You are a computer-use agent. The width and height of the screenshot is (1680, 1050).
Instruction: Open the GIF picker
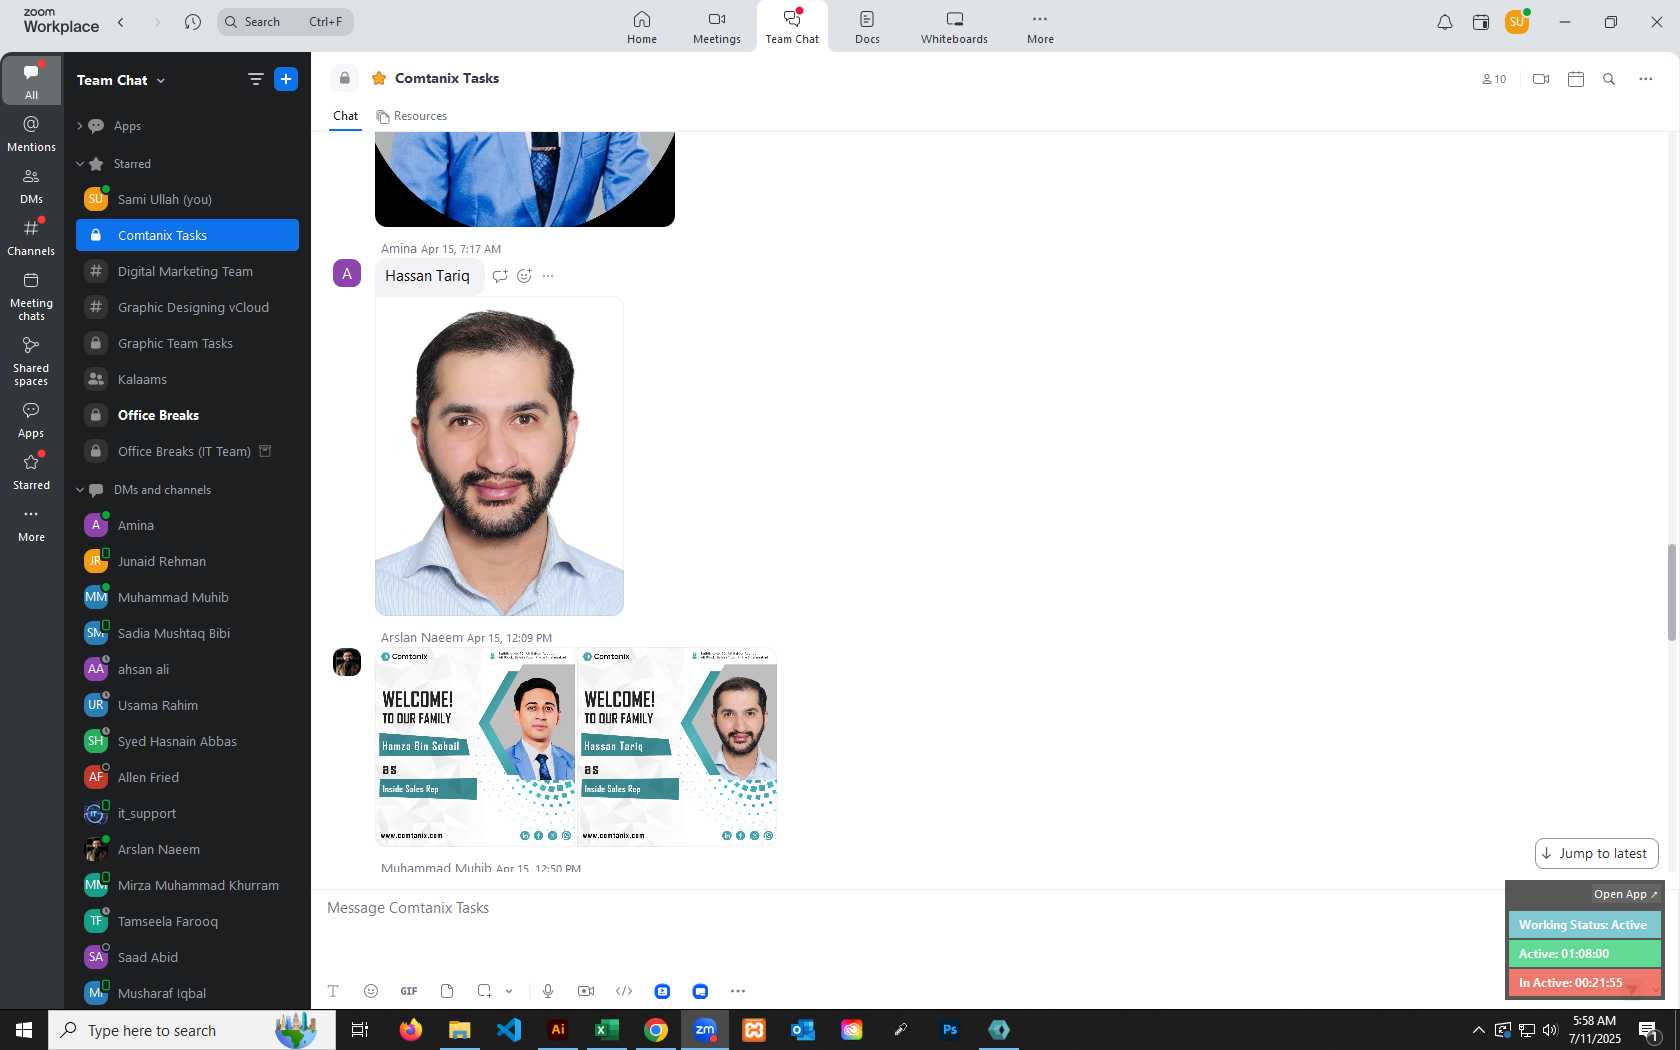click(409, 991)
